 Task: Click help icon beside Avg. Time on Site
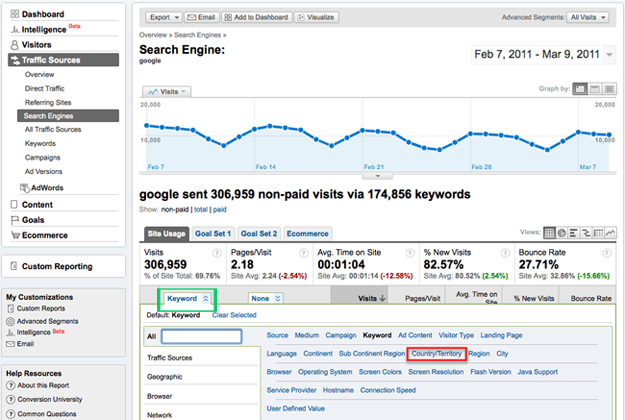410,253
